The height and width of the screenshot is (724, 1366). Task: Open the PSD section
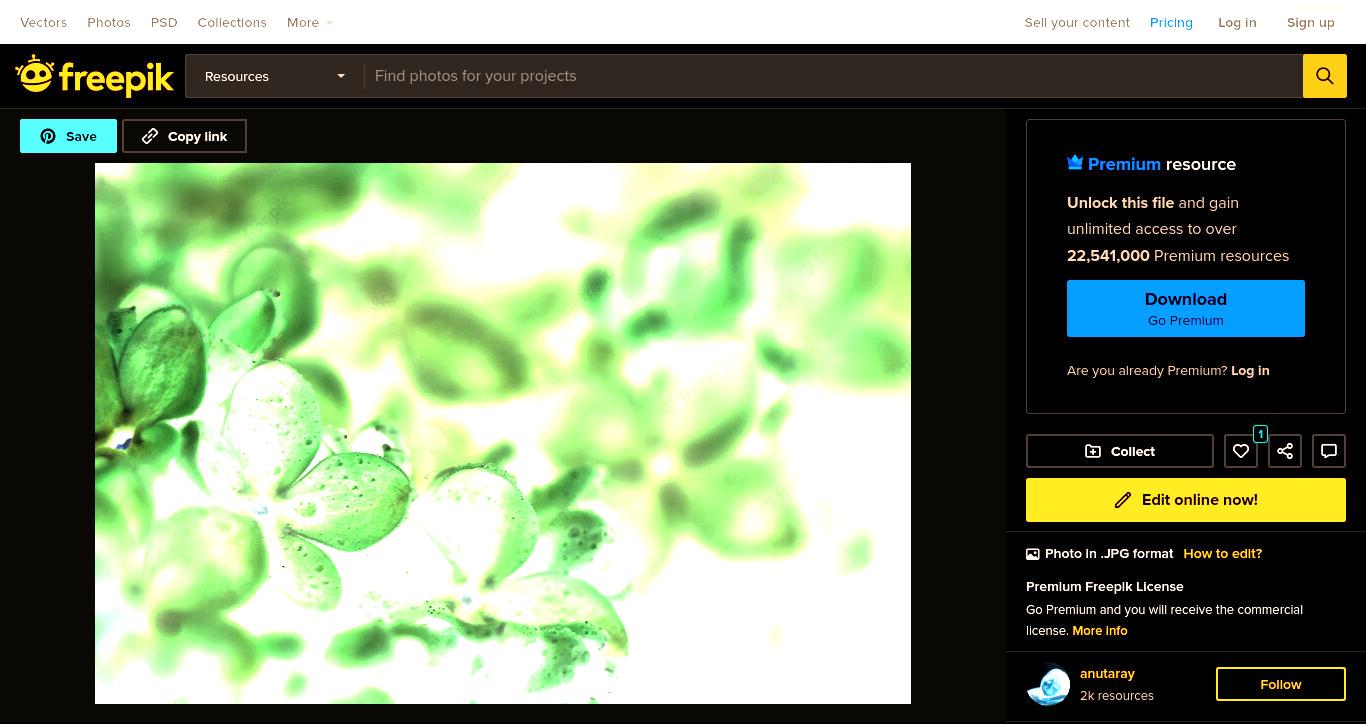click(164, 22)
